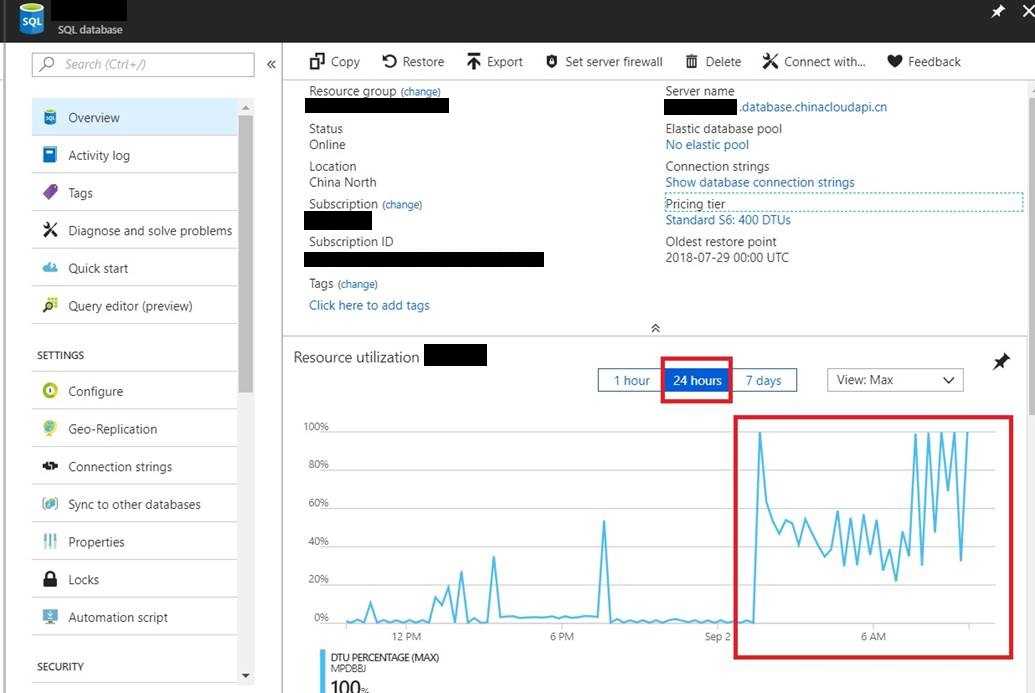Screen dimensions: 1035x693
Task: Click the Copy toolbar icon
Action: 317,61
